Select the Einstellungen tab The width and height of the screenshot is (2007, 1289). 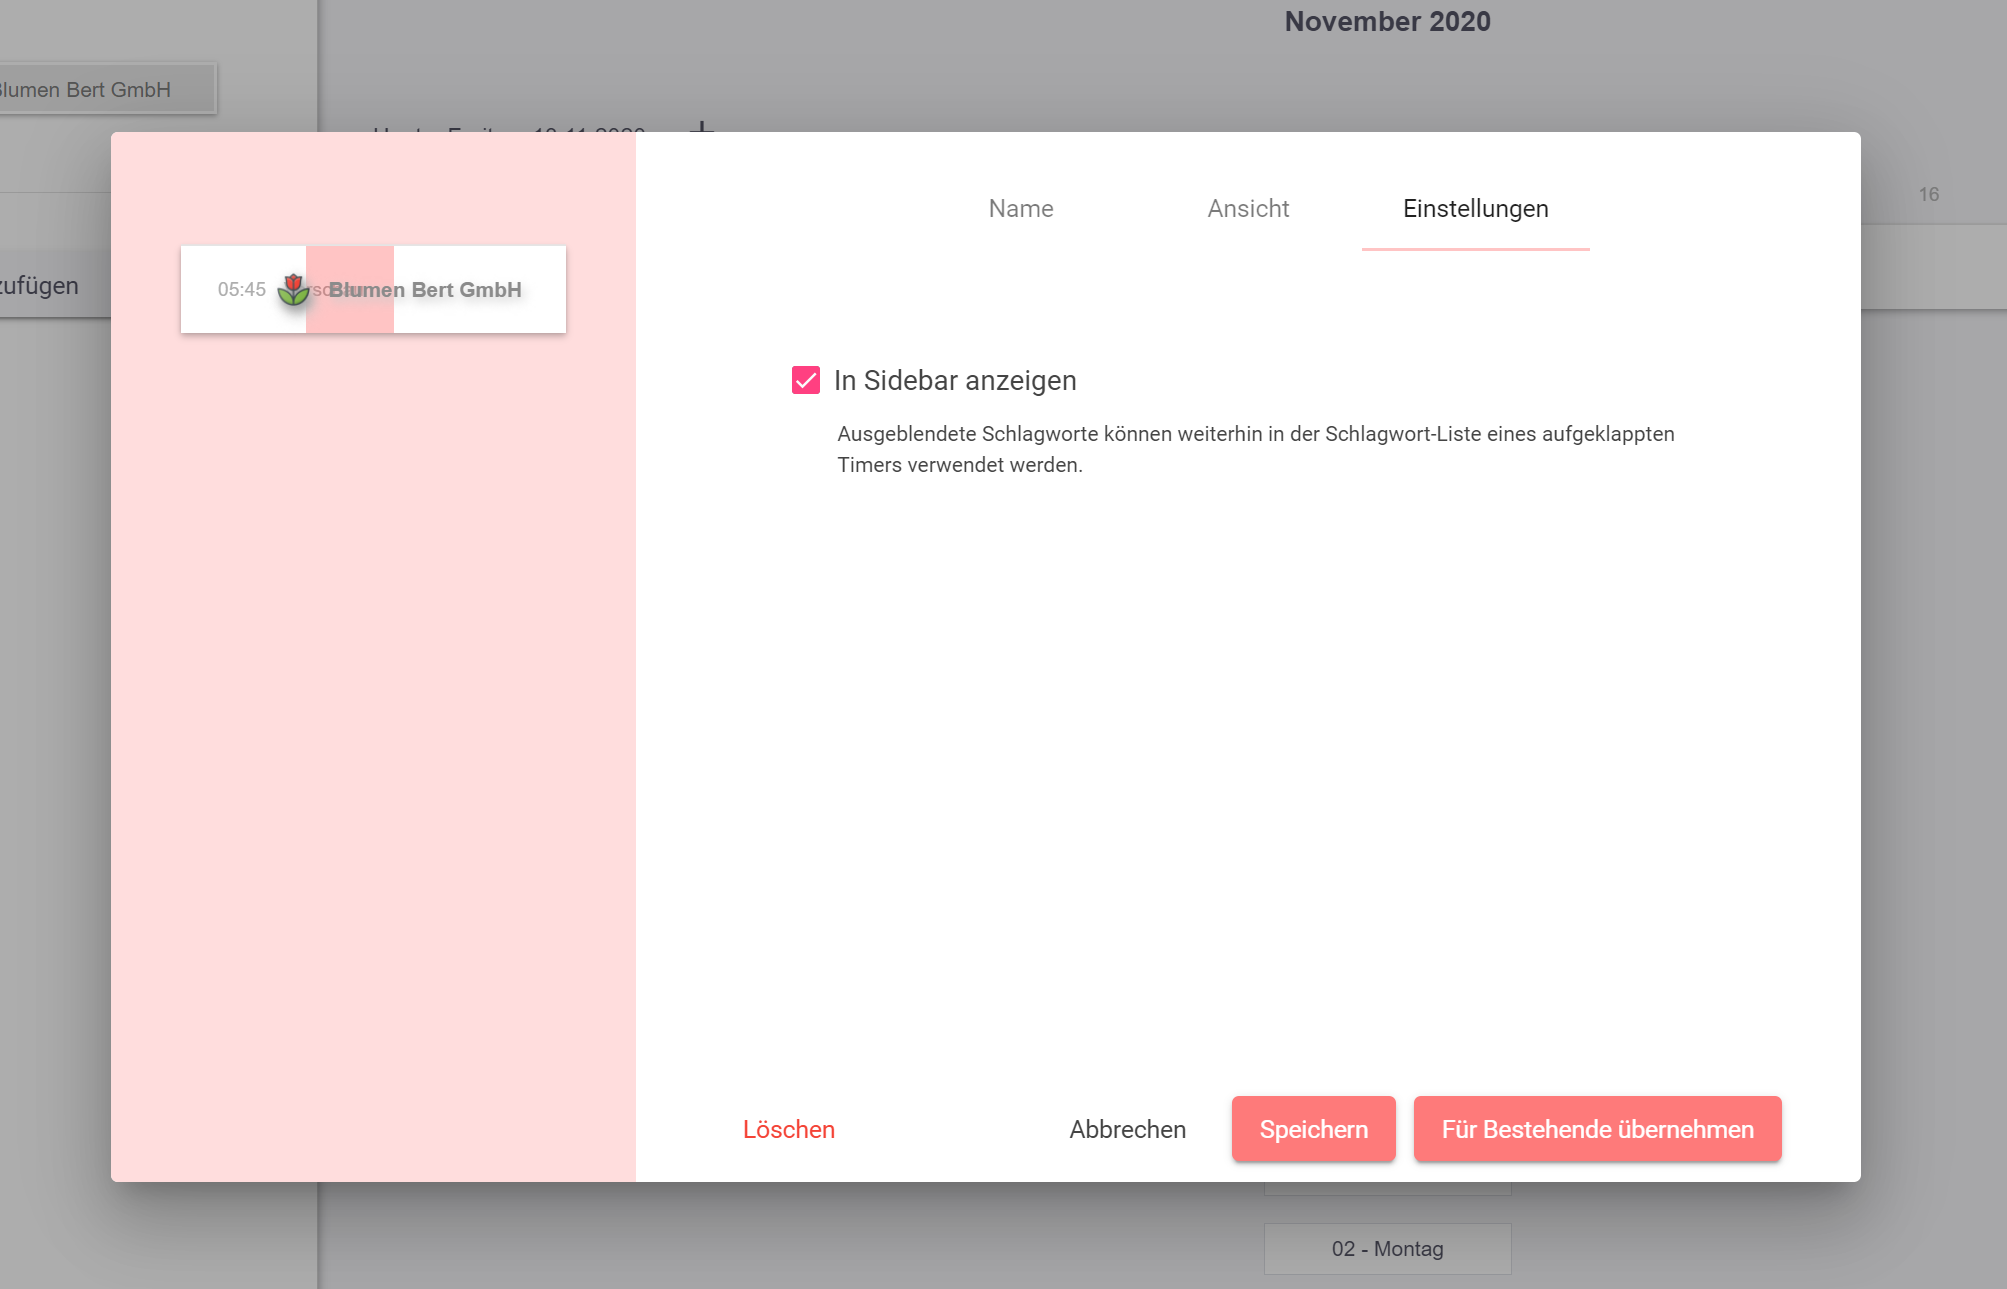pyautogui.click(x=1474, y=208)
